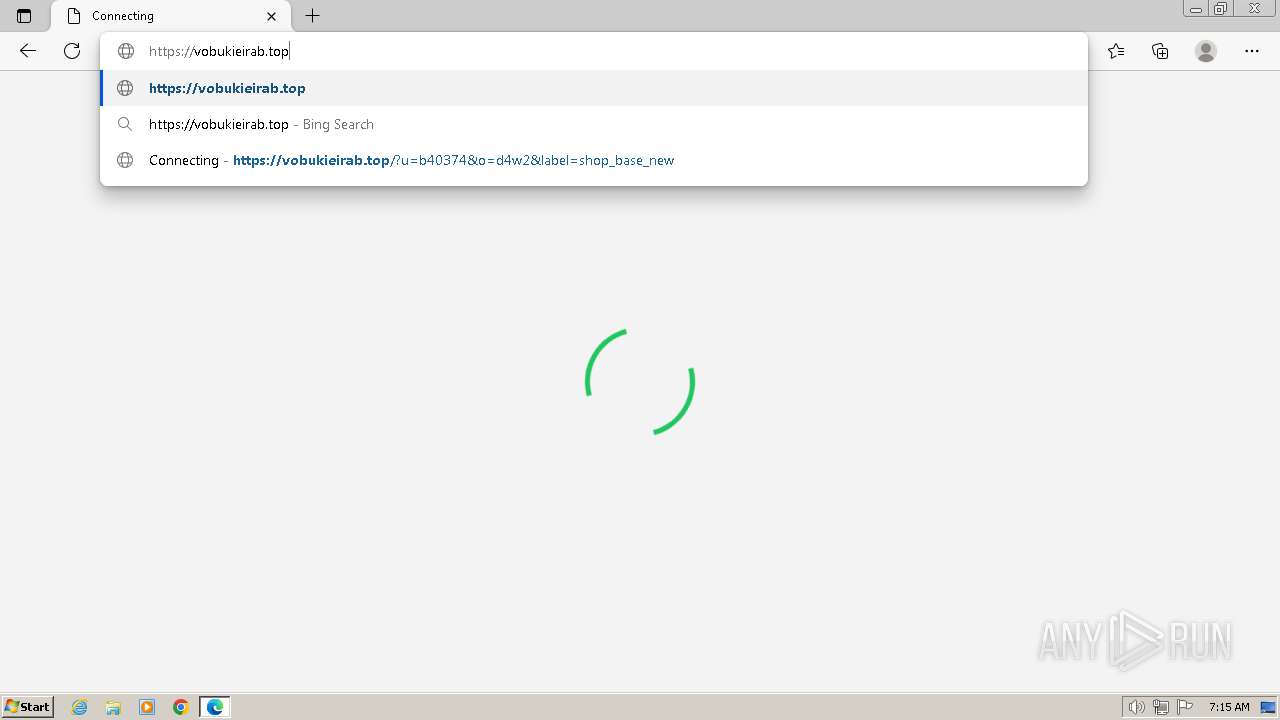Open the network tray icon

1161,707
